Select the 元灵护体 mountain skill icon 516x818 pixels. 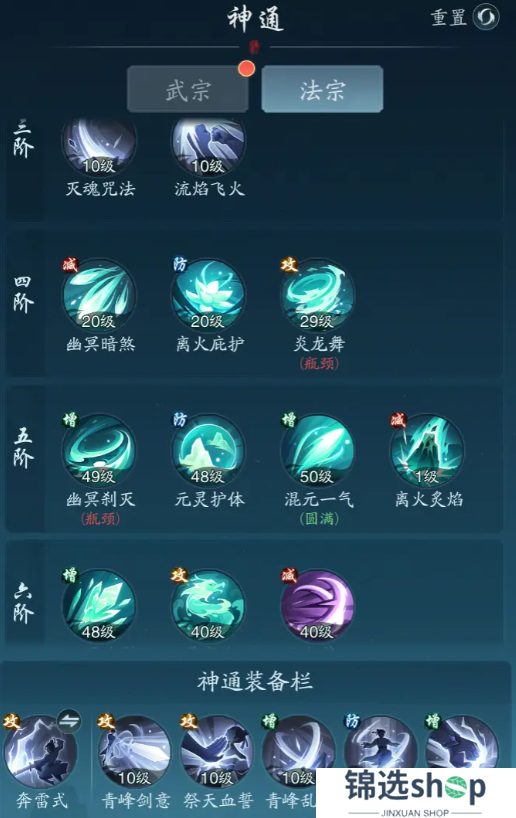click(208, 451)
